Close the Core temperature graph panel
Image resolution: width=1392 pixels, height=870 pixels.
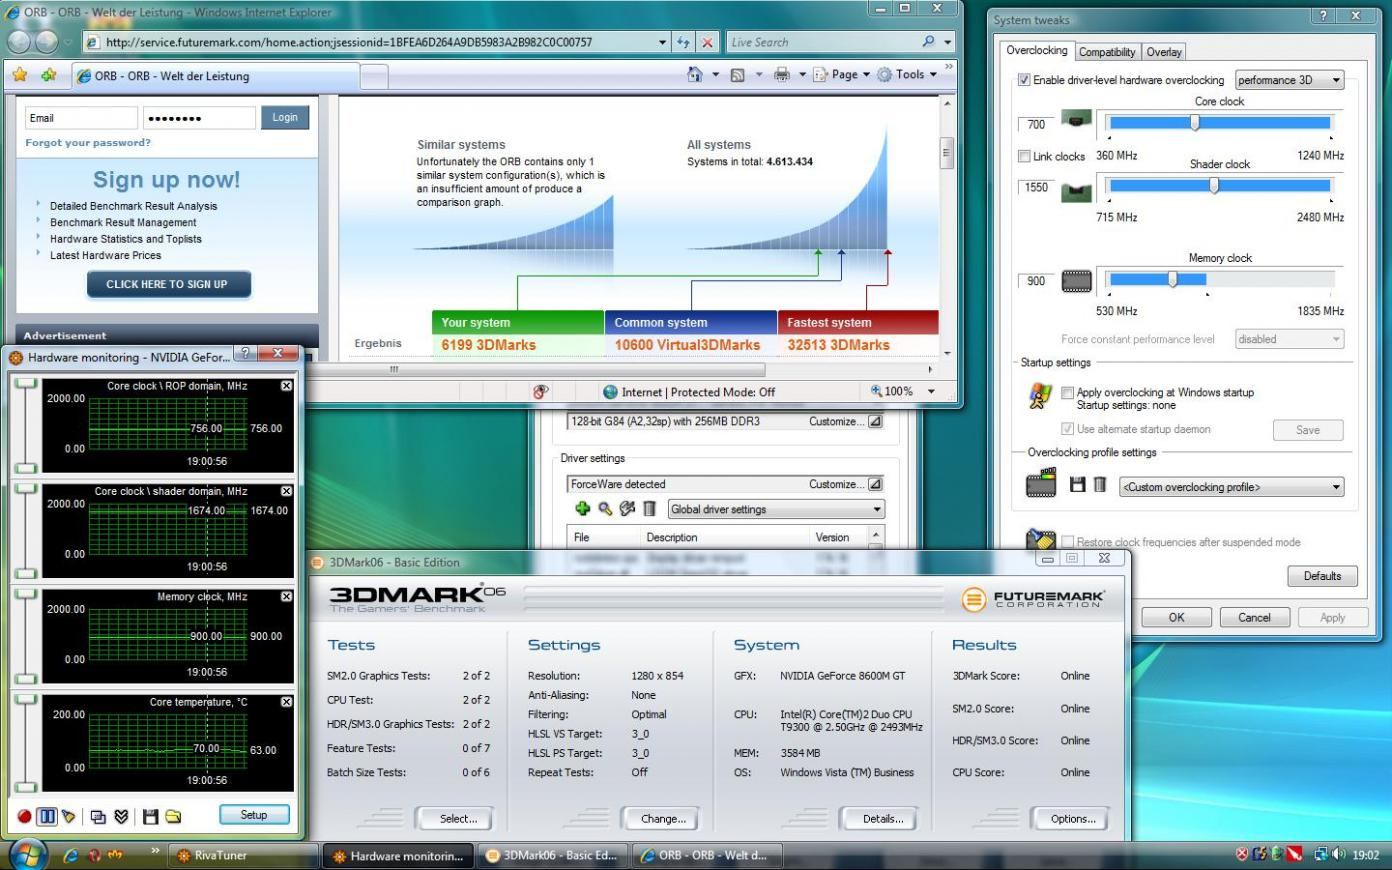287,702
